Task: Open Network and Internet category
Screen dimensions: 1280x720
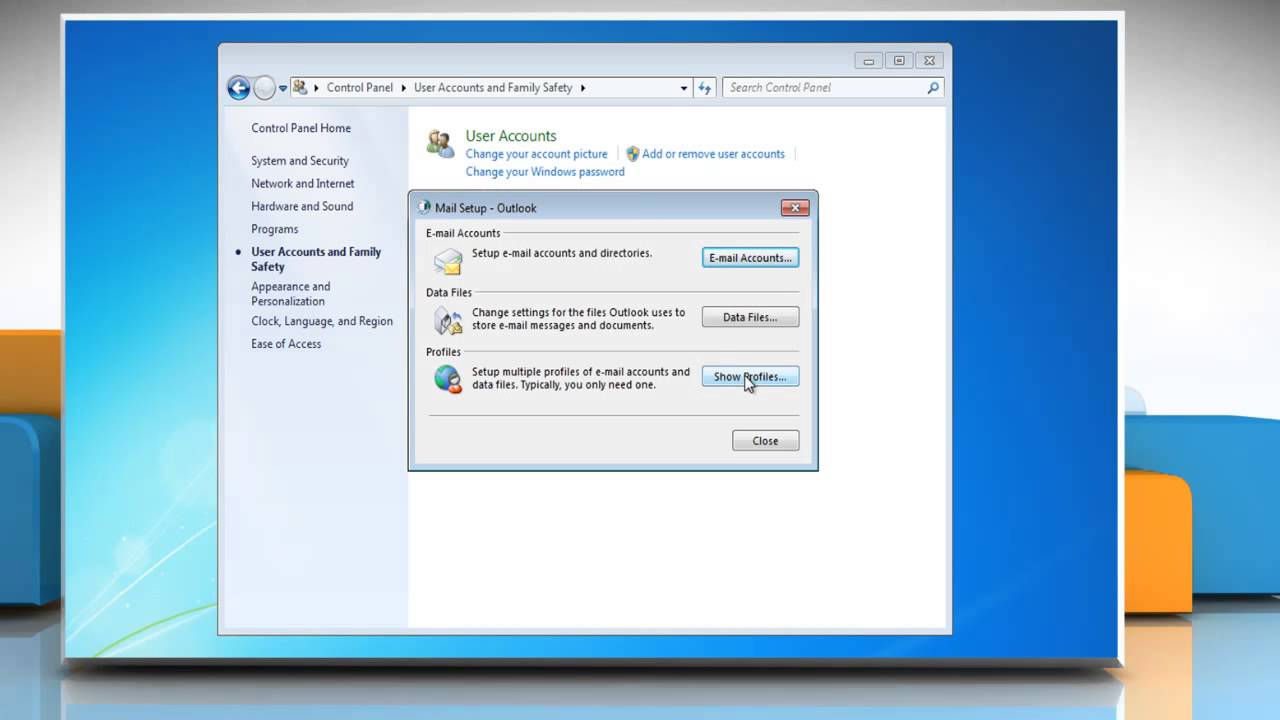Action: point(303,184)
